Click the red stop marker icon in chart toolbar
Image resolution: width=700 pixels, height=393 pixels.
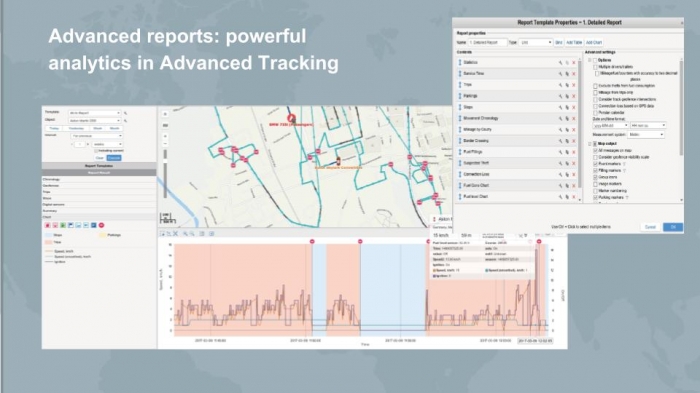[x=101, y=225]
